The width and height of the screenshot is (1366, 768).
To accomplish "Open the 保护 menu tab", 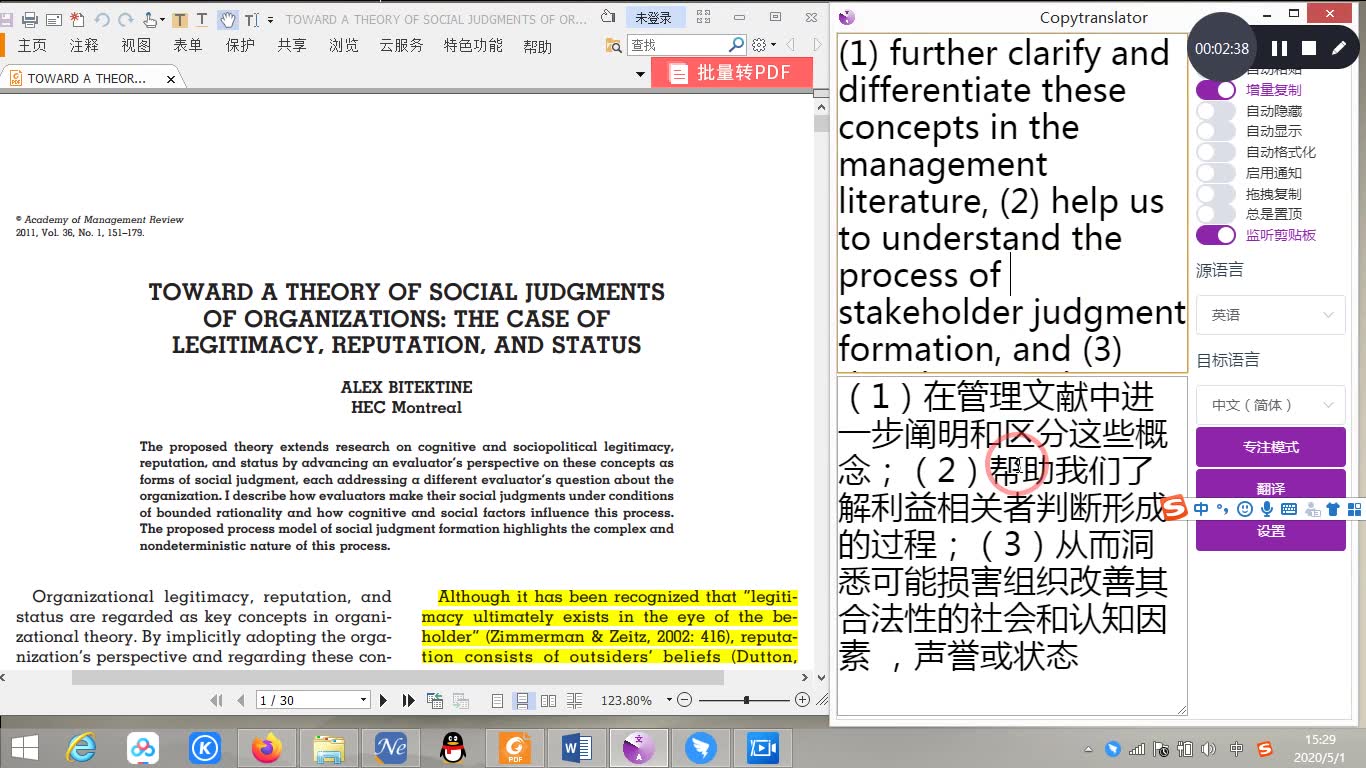I will (x=240, y=46).
